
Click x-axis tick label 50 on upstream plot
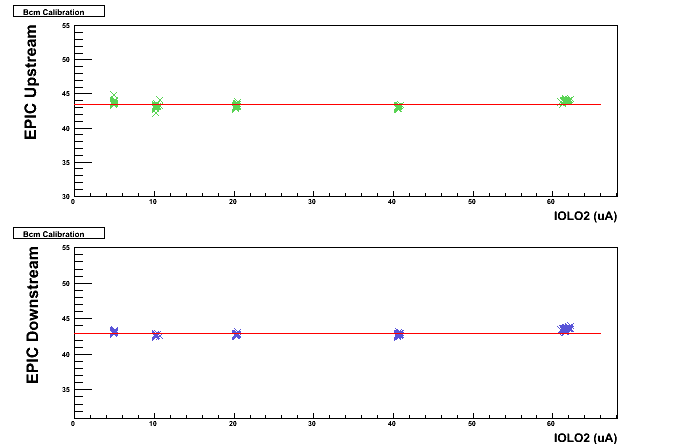coord(472,202)
